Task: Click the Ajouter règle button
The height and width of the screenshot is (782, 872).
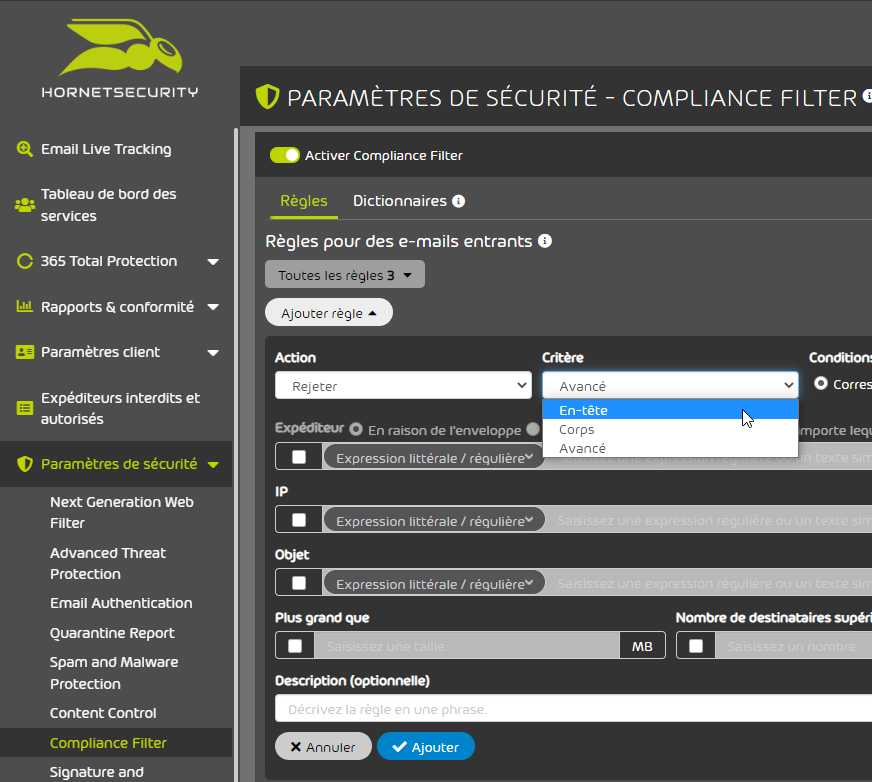Action: (329, 313)
